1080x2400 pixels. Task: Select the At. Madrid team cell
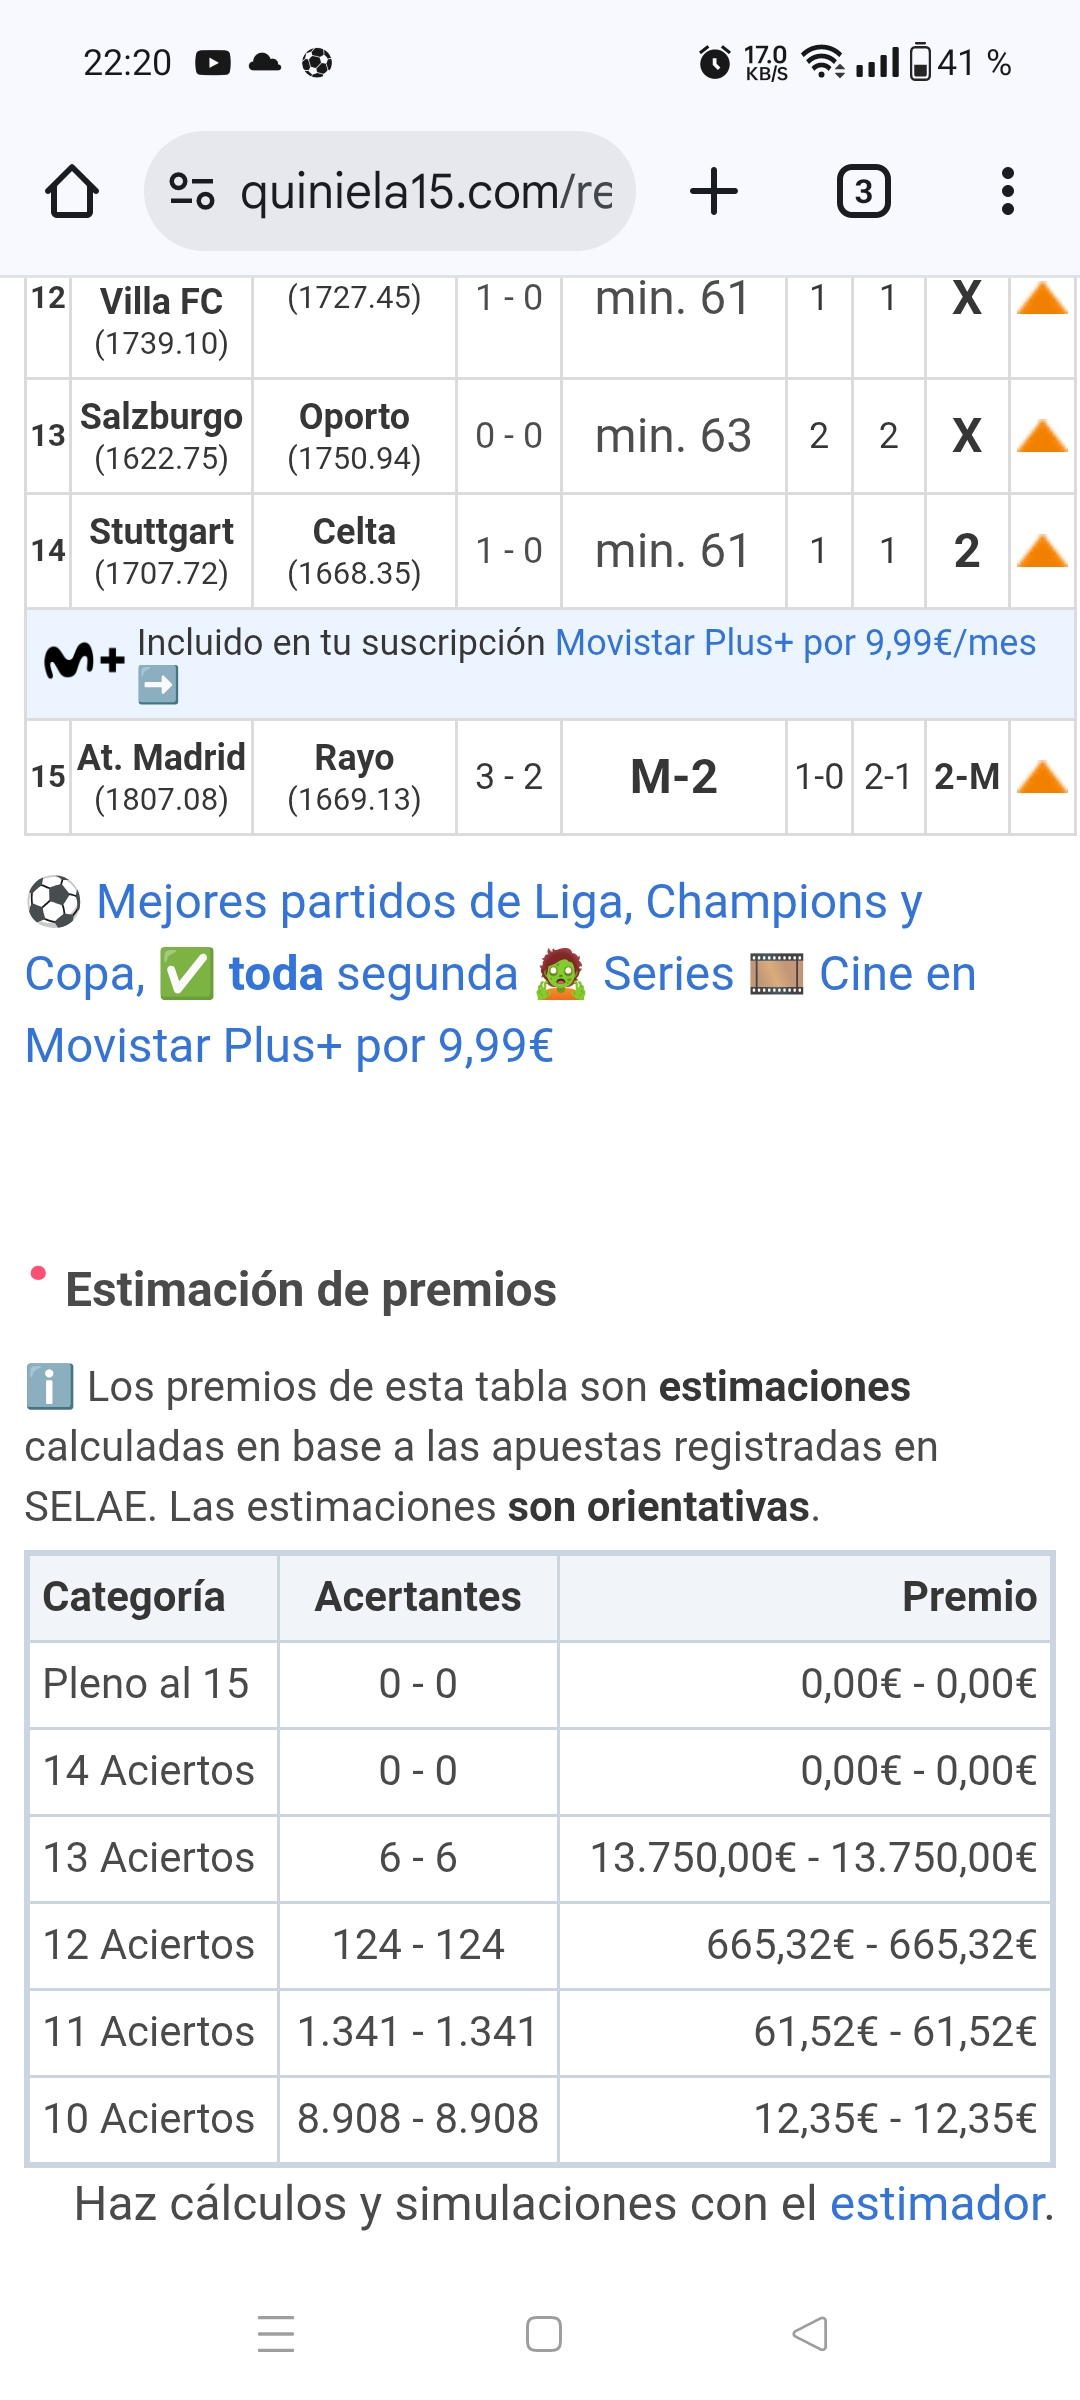(162, 777)
